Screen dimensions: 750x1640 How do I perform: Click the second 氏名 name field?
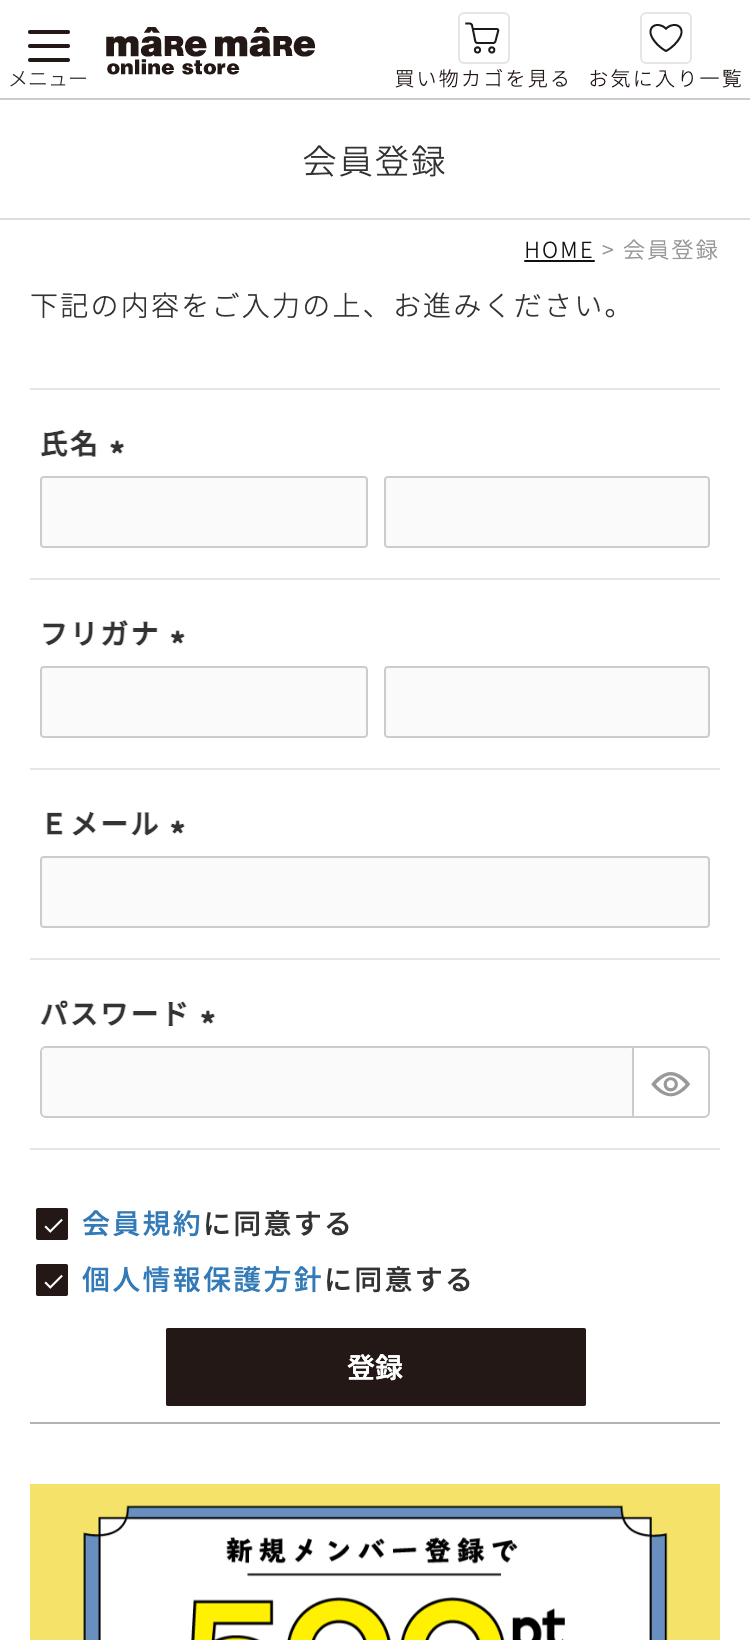coord(547,512)
